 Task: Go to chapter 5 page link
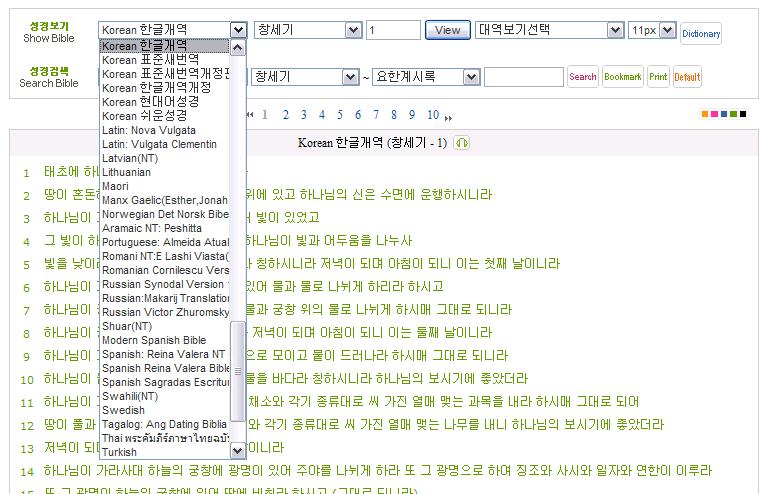(x=340, y=115)
